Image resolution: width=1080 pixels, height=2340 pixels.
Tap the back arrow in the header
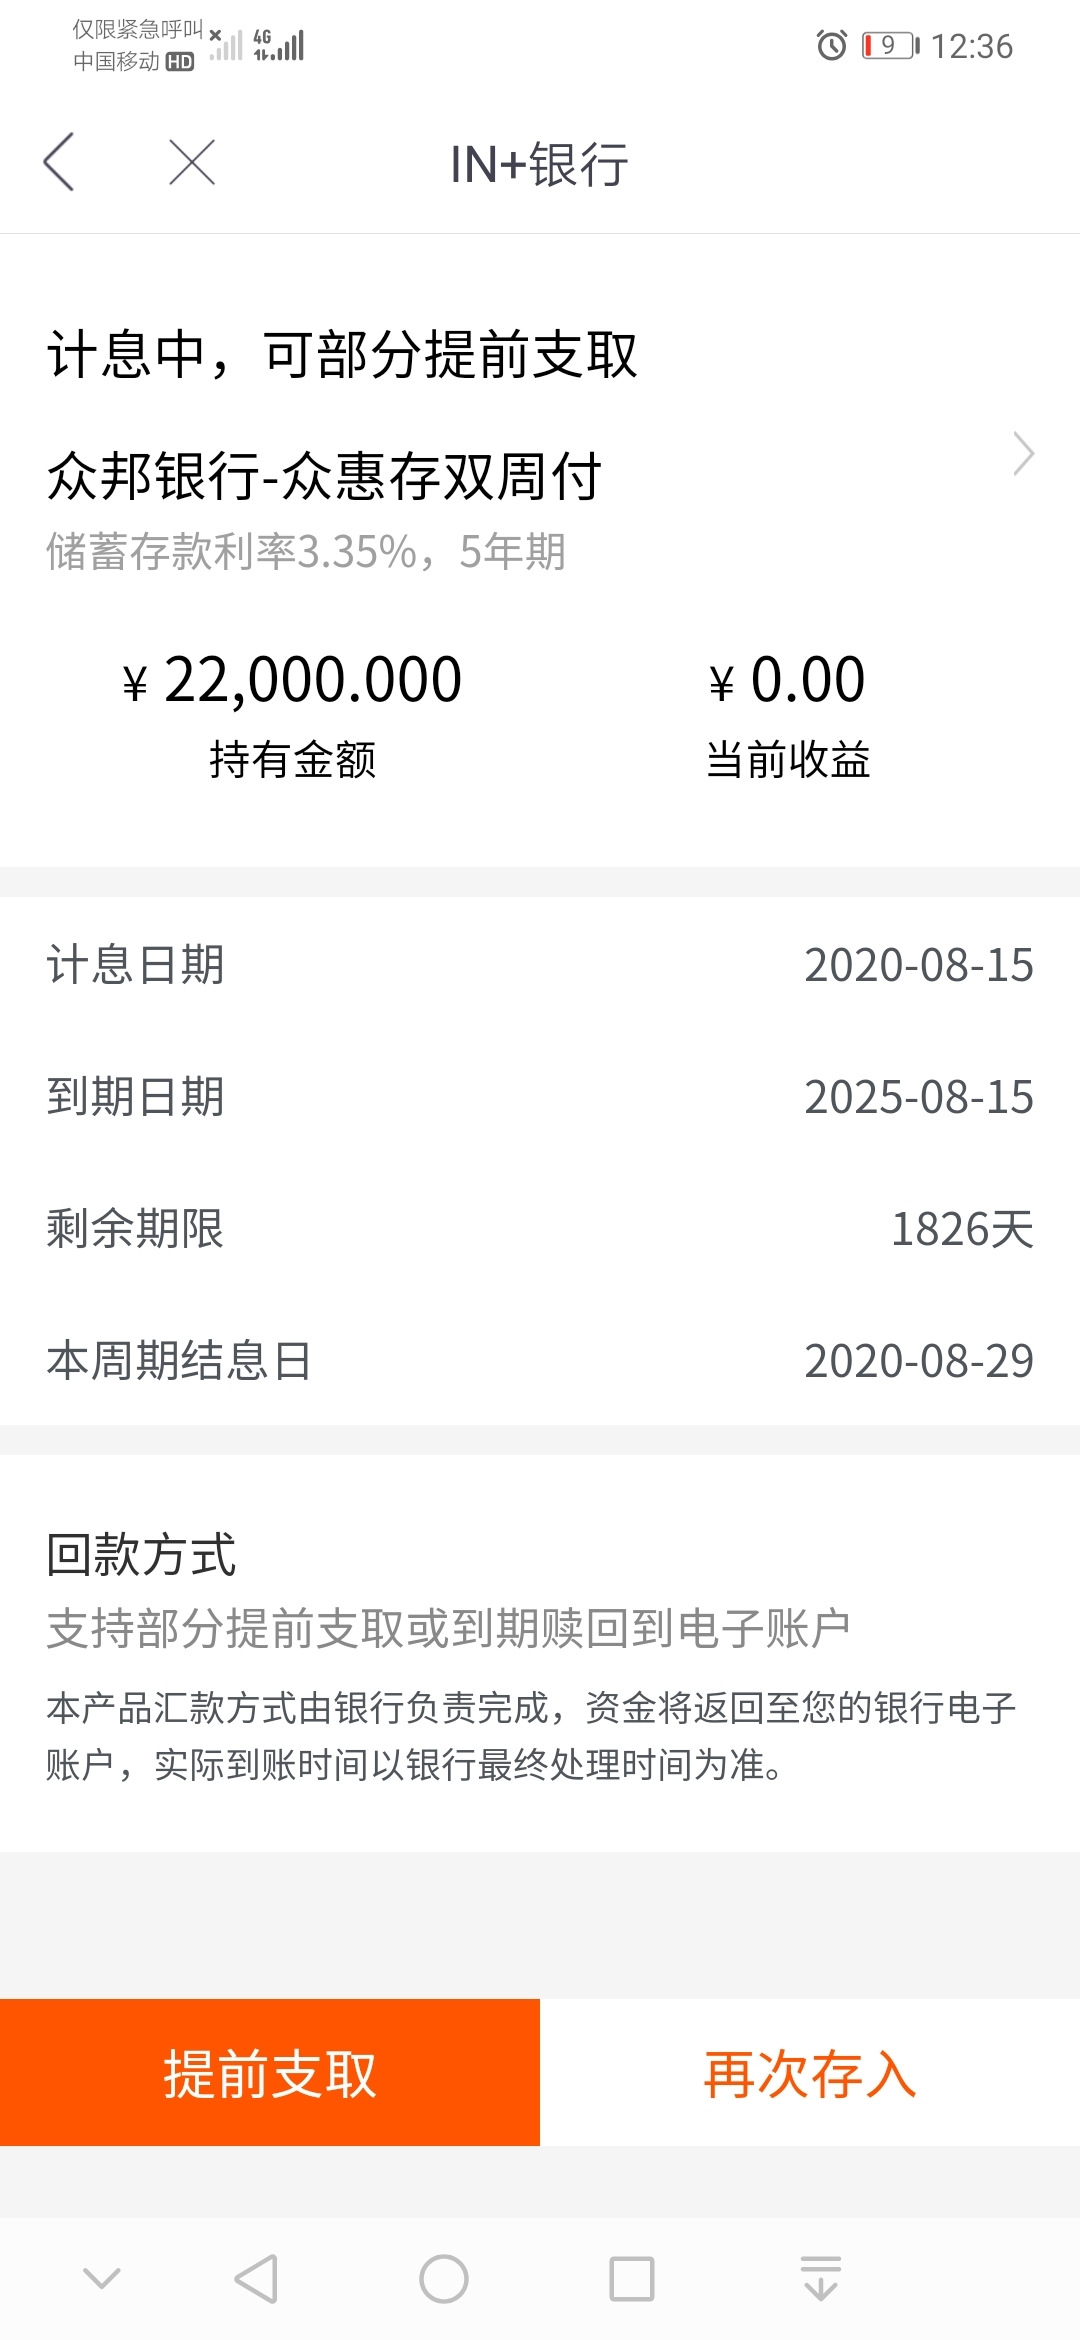tap(59, 162)
